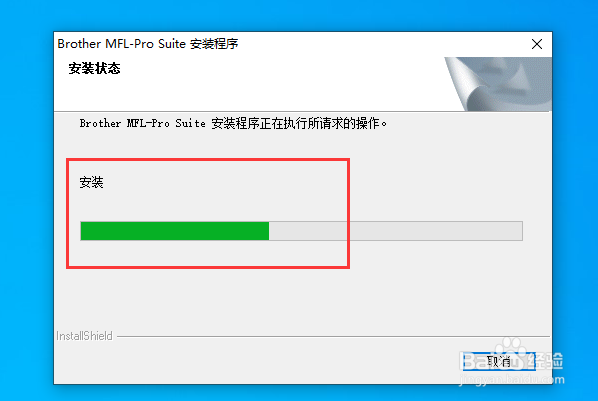
Task: Click the blue desktop background above the dialog
Action: click(299, 15)
